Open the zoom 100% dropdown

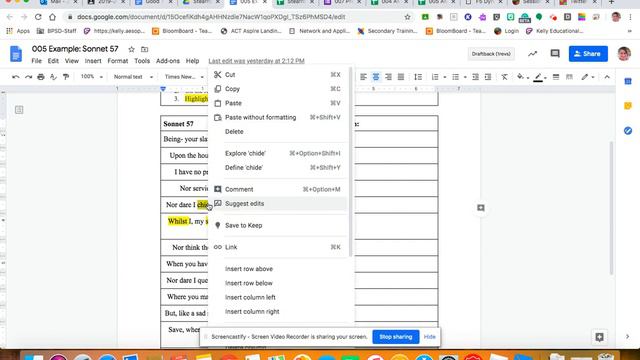coord(91,77)
